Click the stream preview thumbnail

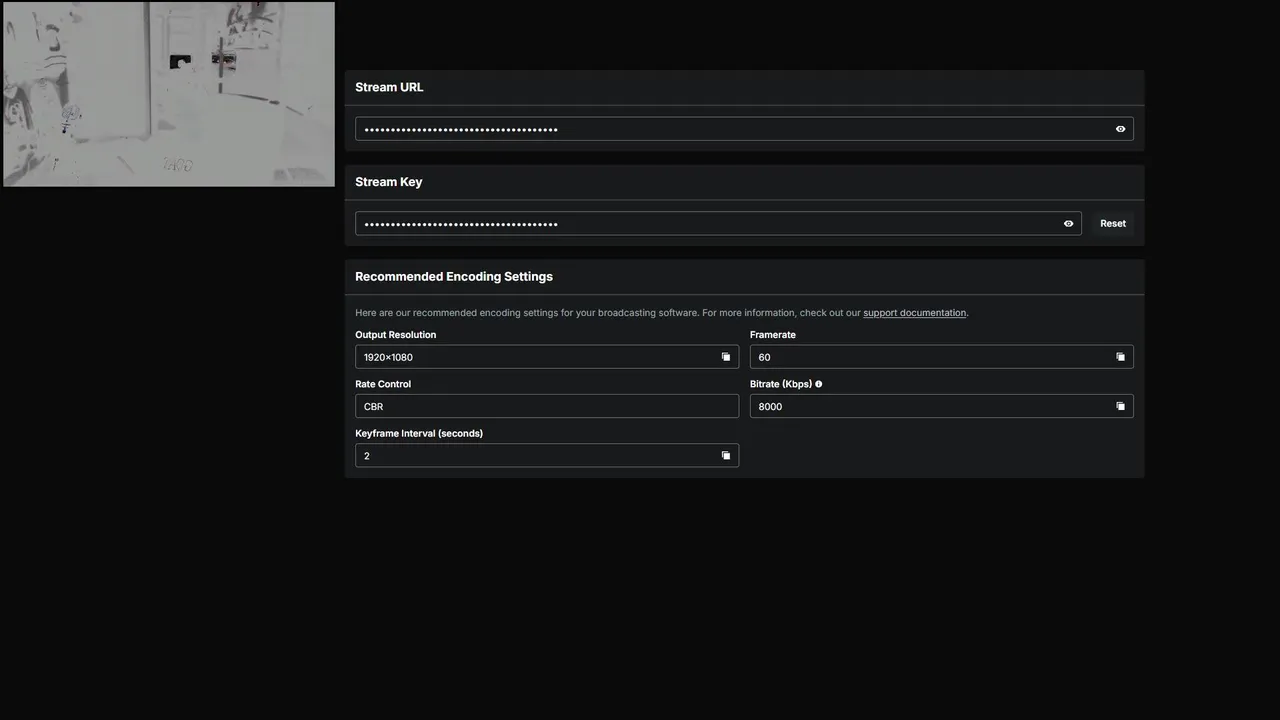(x=169, y=94)
